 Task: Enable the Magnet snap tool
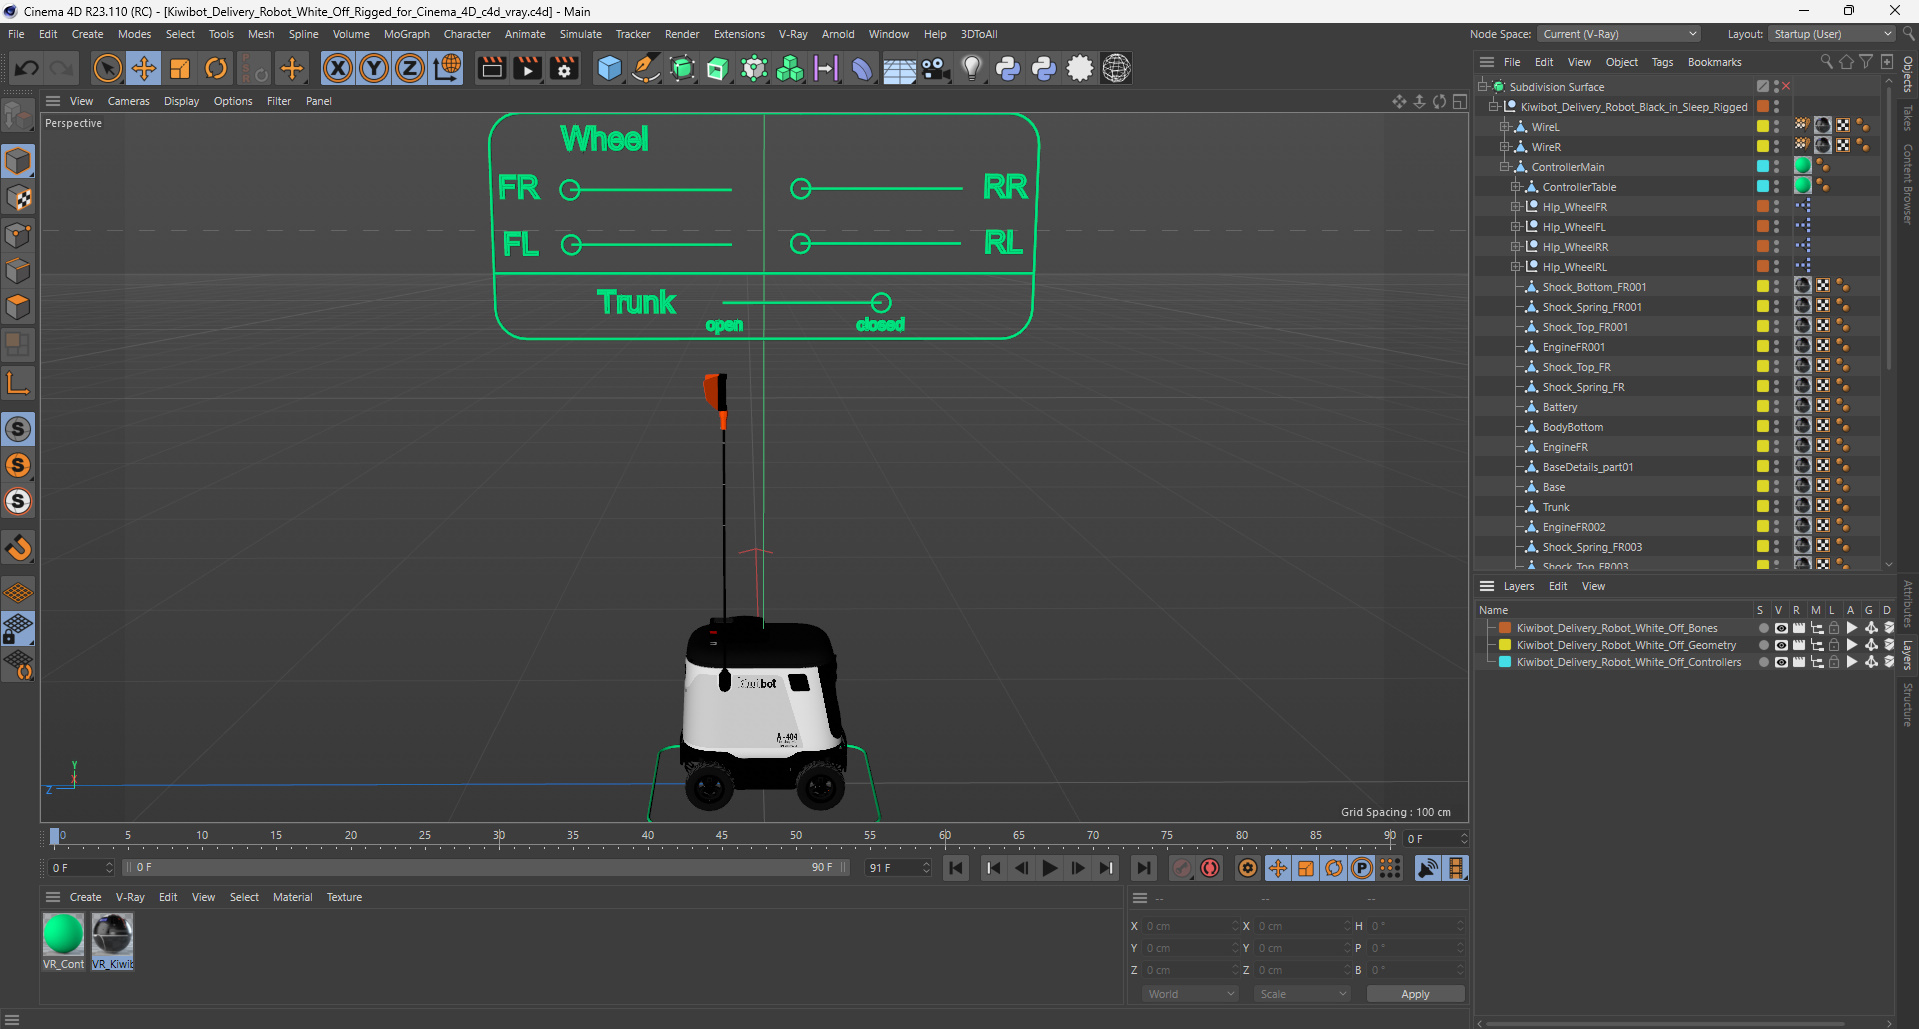(18, 548)
